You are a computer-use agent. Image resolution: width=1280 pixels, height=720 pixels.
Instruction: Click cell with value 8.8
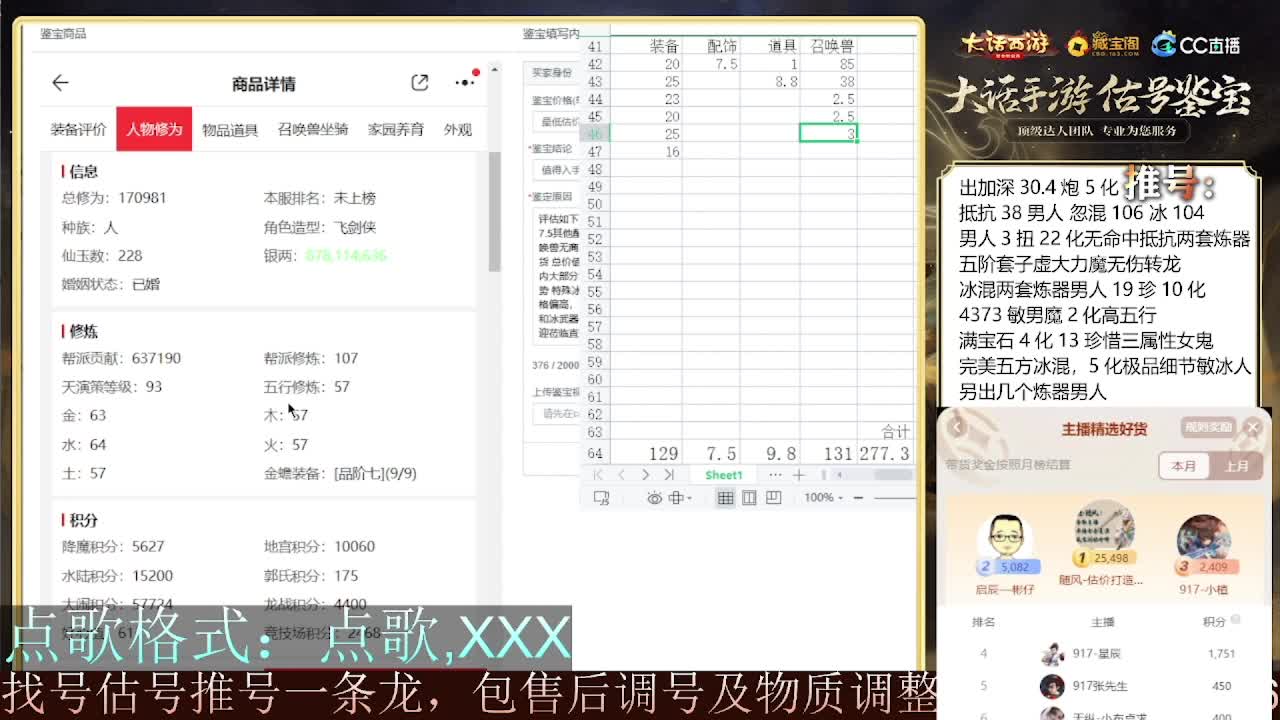(x=769, y=81)
